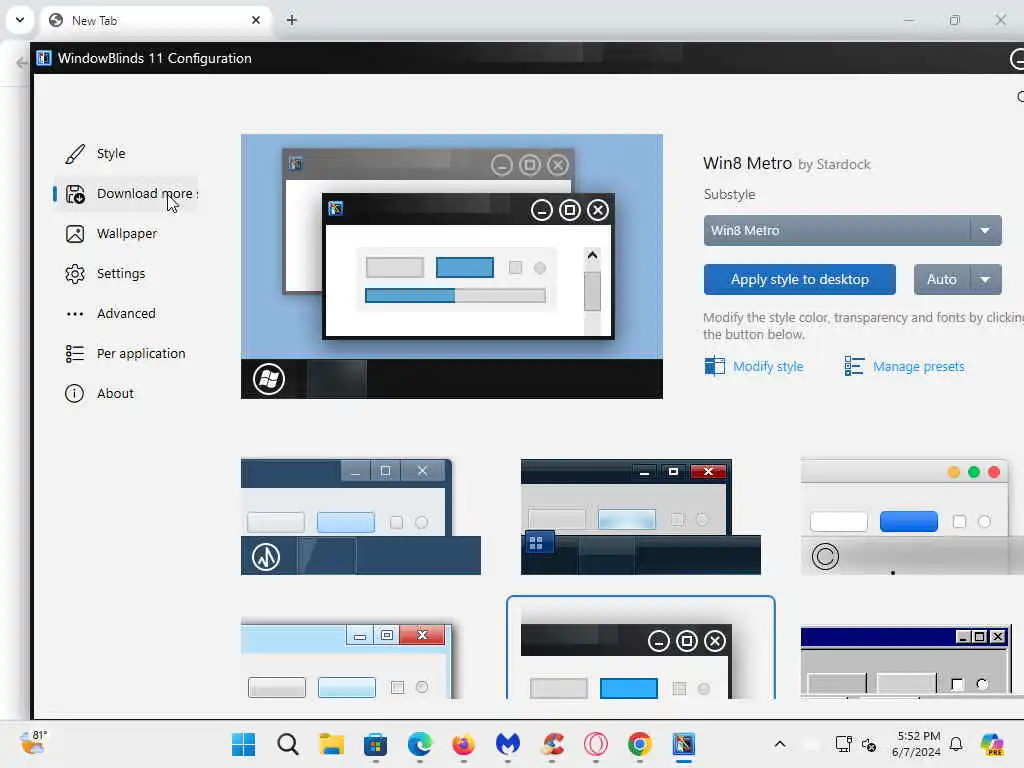The width and height of the screenshot is (1024, 768).
Task: Open File Explorer from the taskbar
Action: click(x=331, y=744)
